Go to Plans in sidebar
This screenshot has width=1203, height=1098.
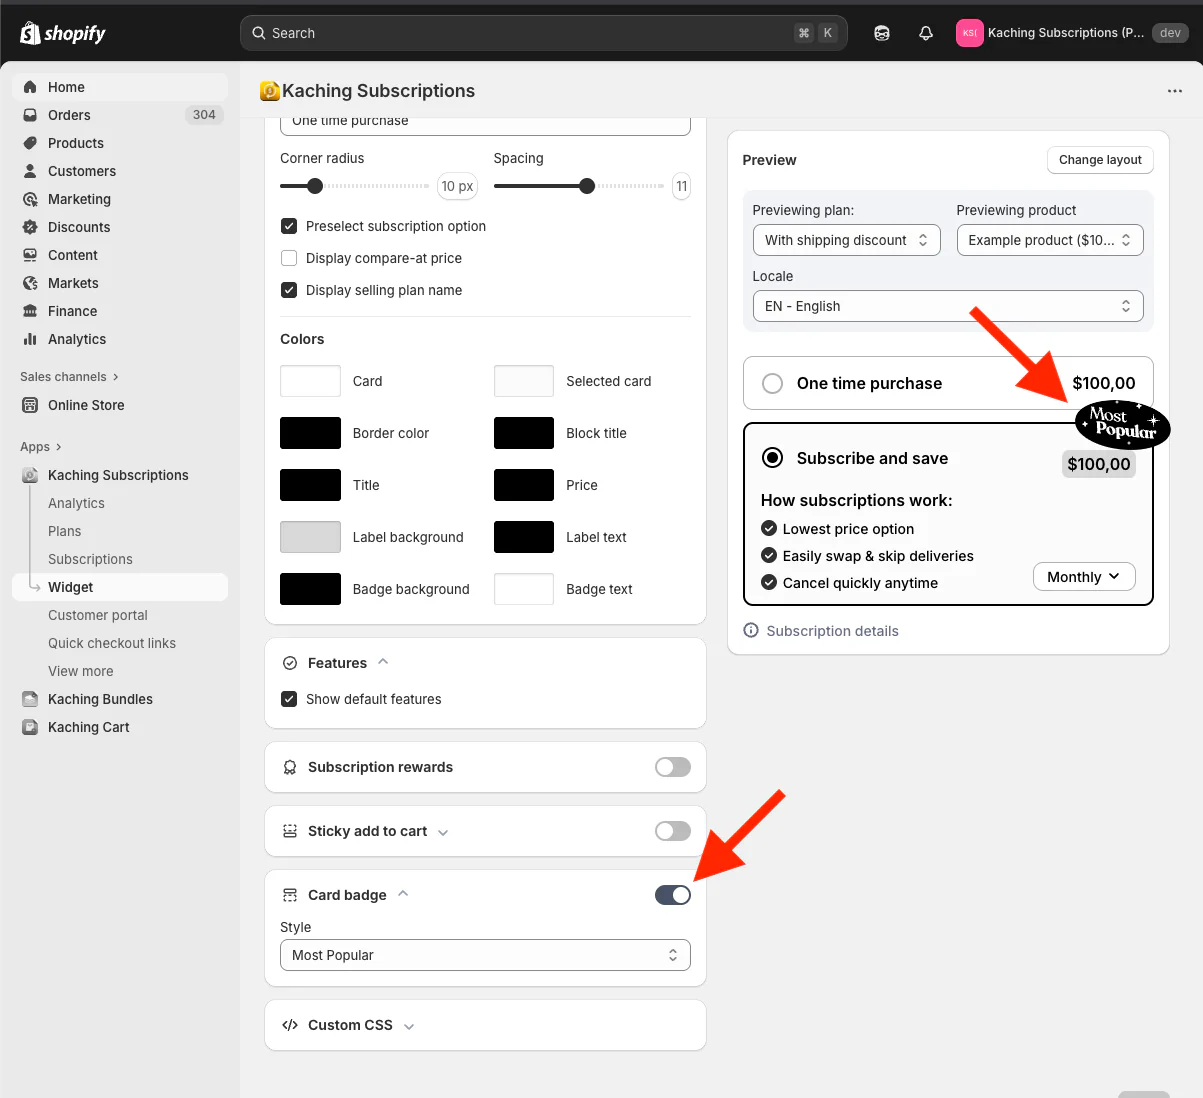pos(65,531)
